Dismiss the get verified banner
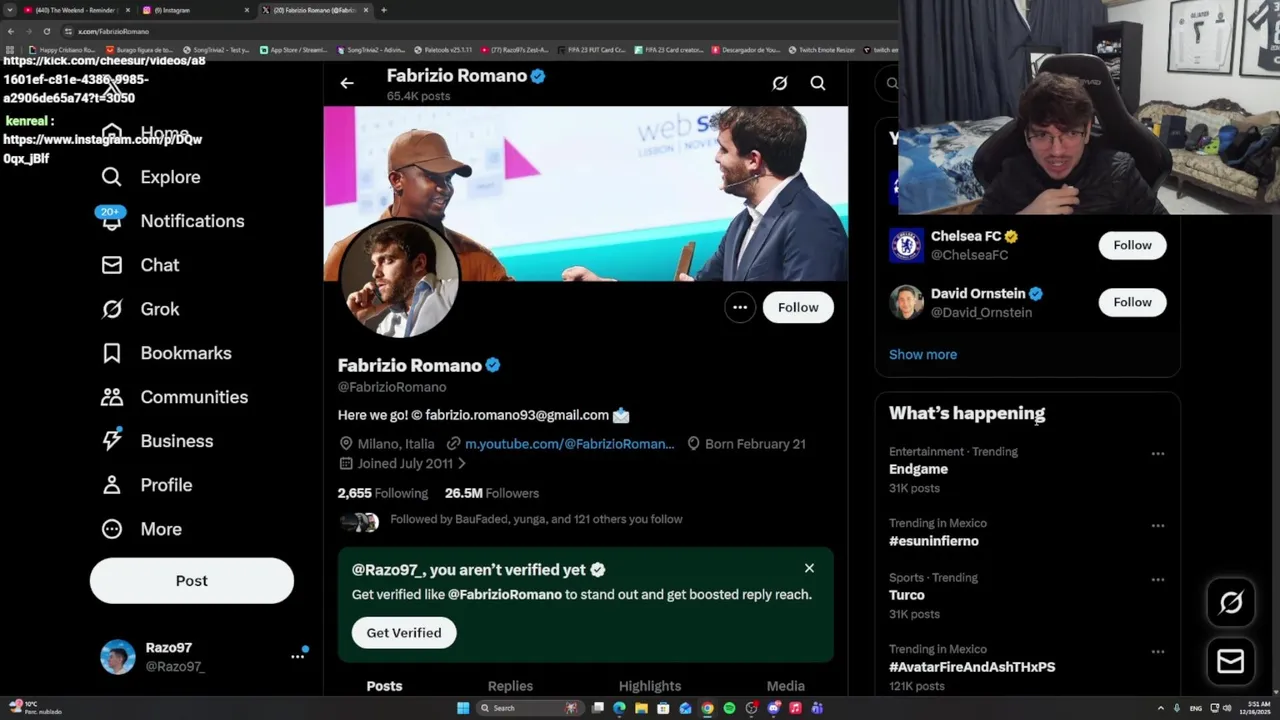 (809, 568)
